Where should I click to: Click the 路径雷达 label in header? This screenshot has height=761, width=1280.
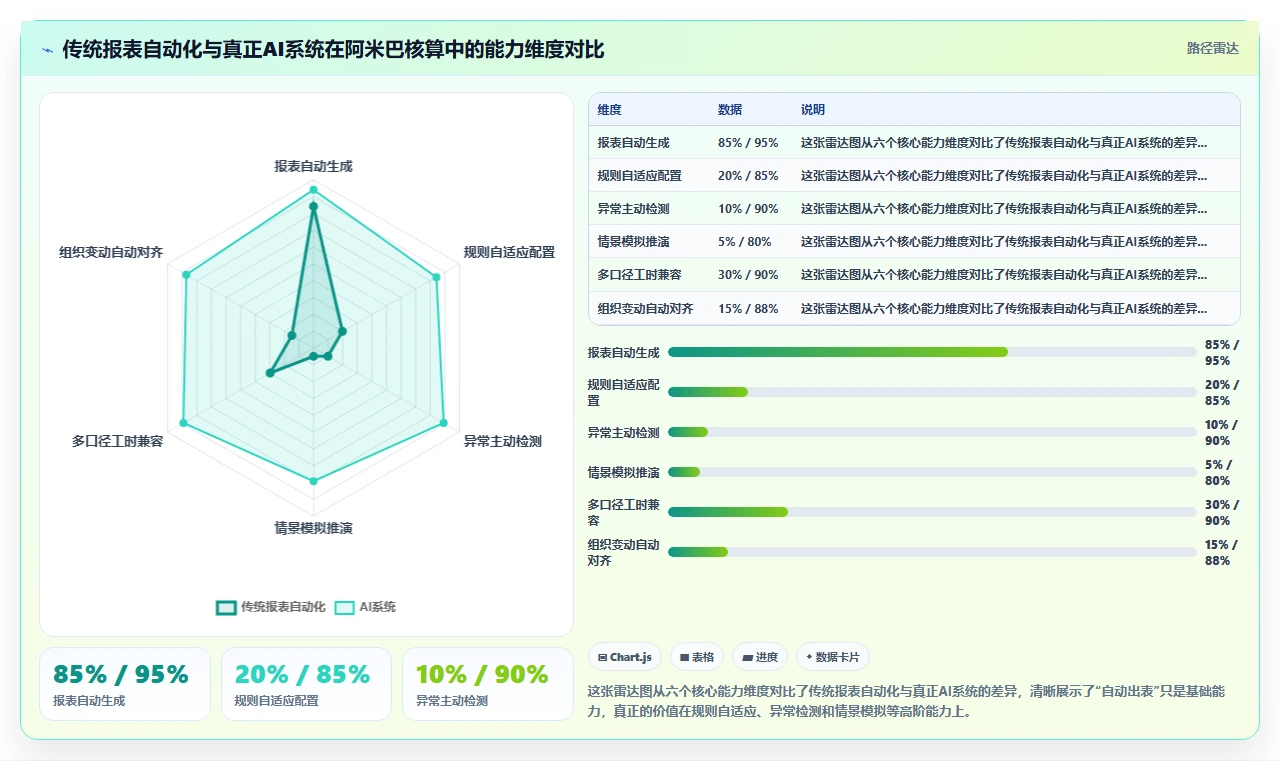(1212, 48)
